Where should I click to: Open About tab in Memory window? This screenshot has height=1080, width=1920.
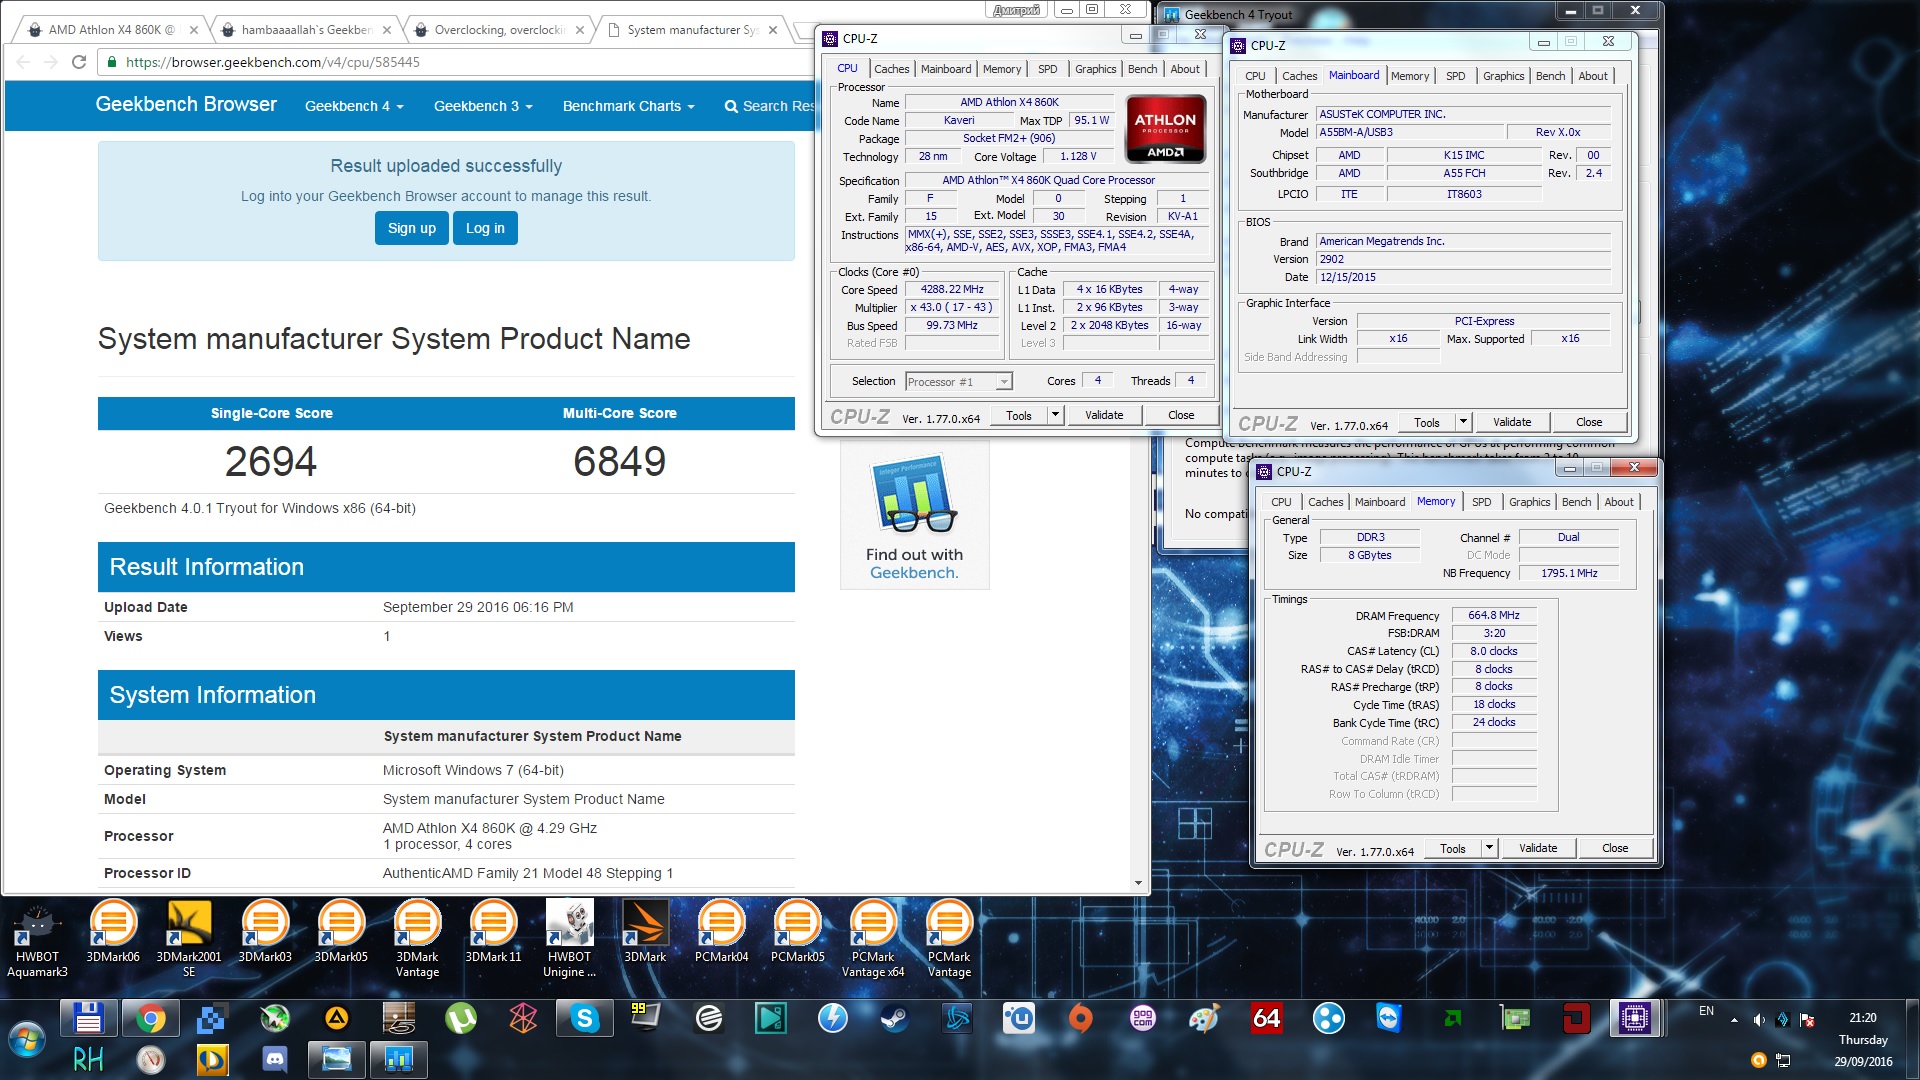[x=1619, y=502]
